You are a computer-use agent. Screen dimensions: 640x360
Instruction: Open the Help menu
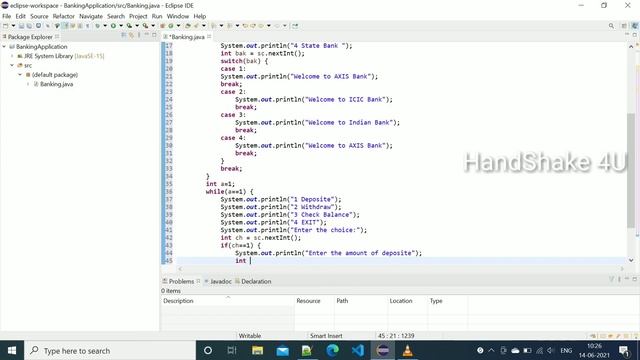(200, 16)
